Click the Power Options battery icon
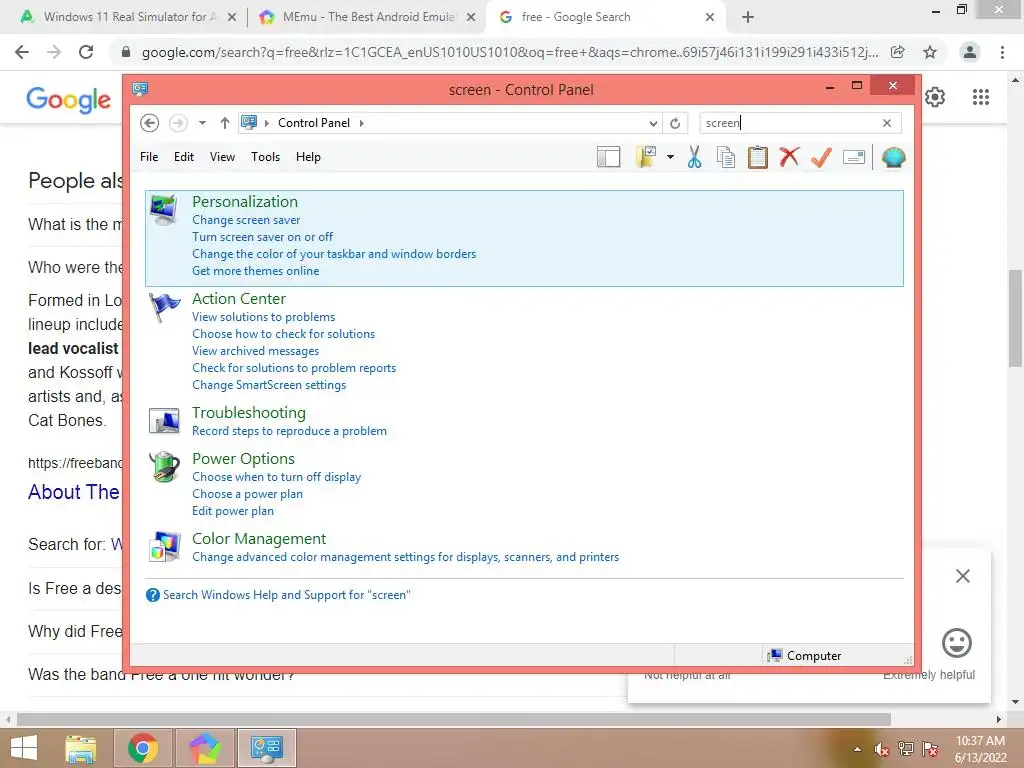This screenshot has height=768, width=1024. (163, 466)
